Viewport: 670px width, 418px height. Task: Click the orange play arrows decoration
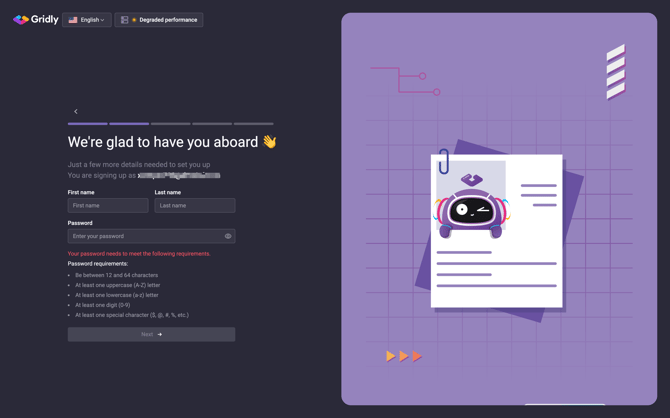[x=403, y=356]
